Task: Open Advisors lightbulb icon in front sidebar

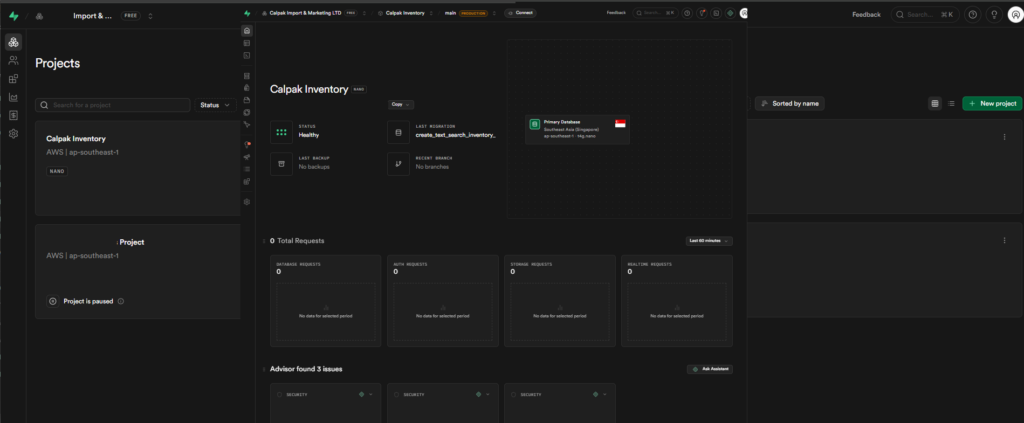Action: tap(247, 144)
